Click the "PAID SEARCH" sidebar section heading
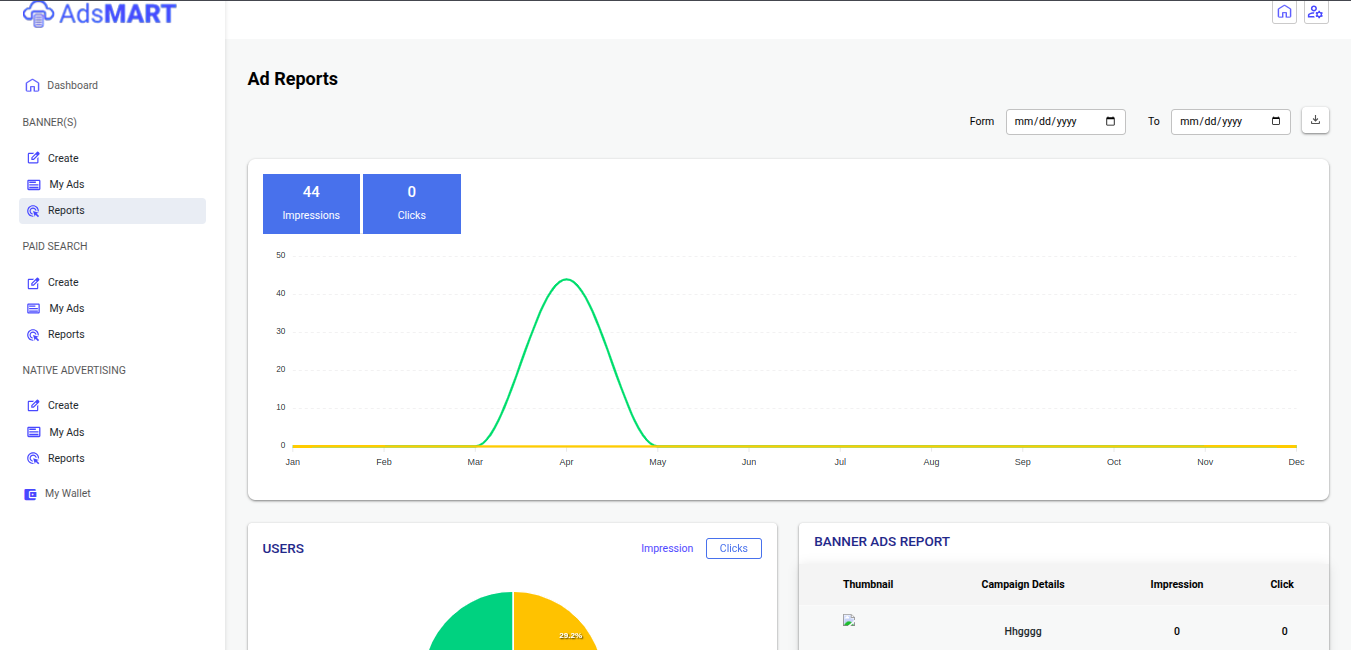This screenshot has height=650, width=1351. (x=55, y=247)
